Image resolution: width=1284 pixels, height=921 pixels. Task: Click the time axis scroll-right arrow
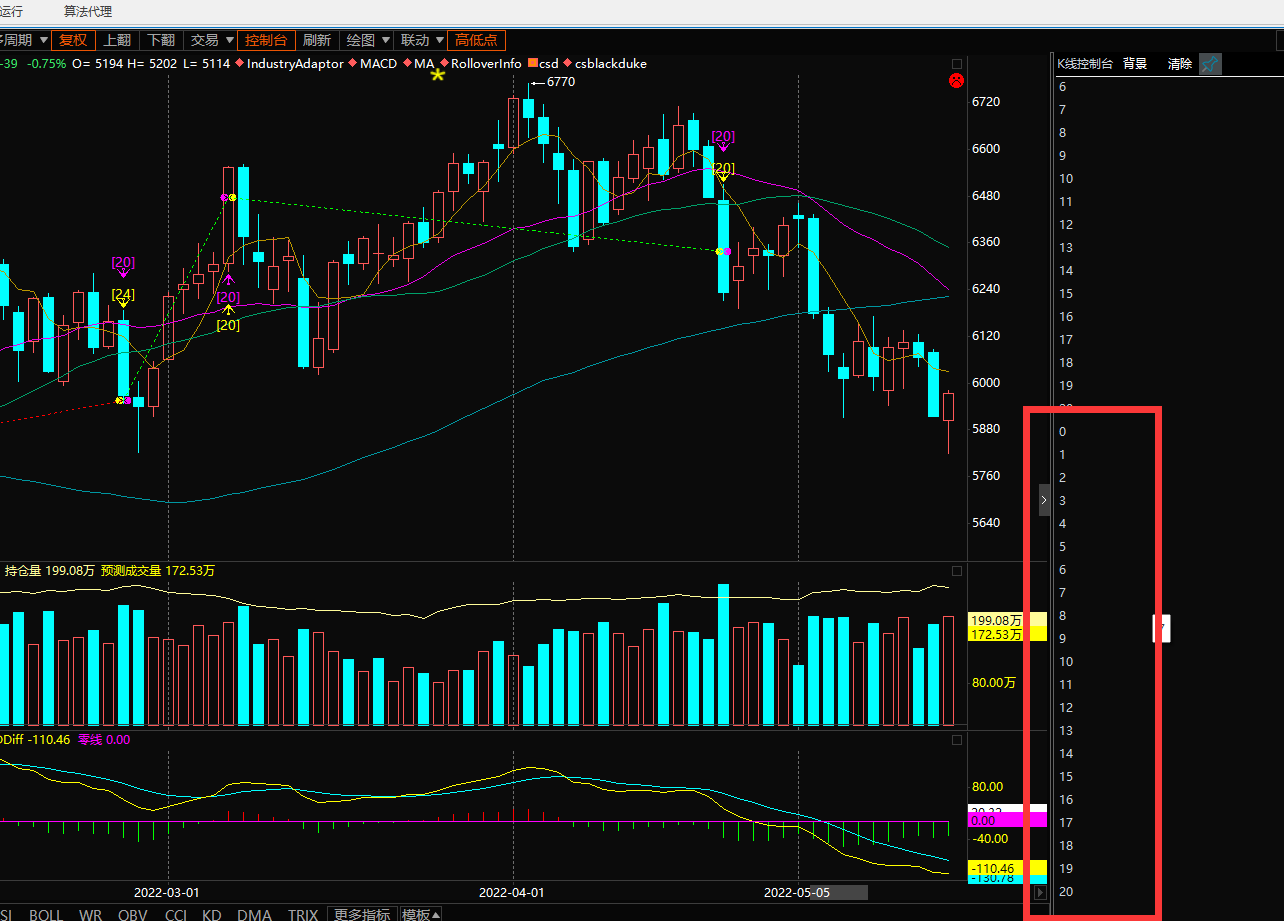click(x=1040, y=892)
